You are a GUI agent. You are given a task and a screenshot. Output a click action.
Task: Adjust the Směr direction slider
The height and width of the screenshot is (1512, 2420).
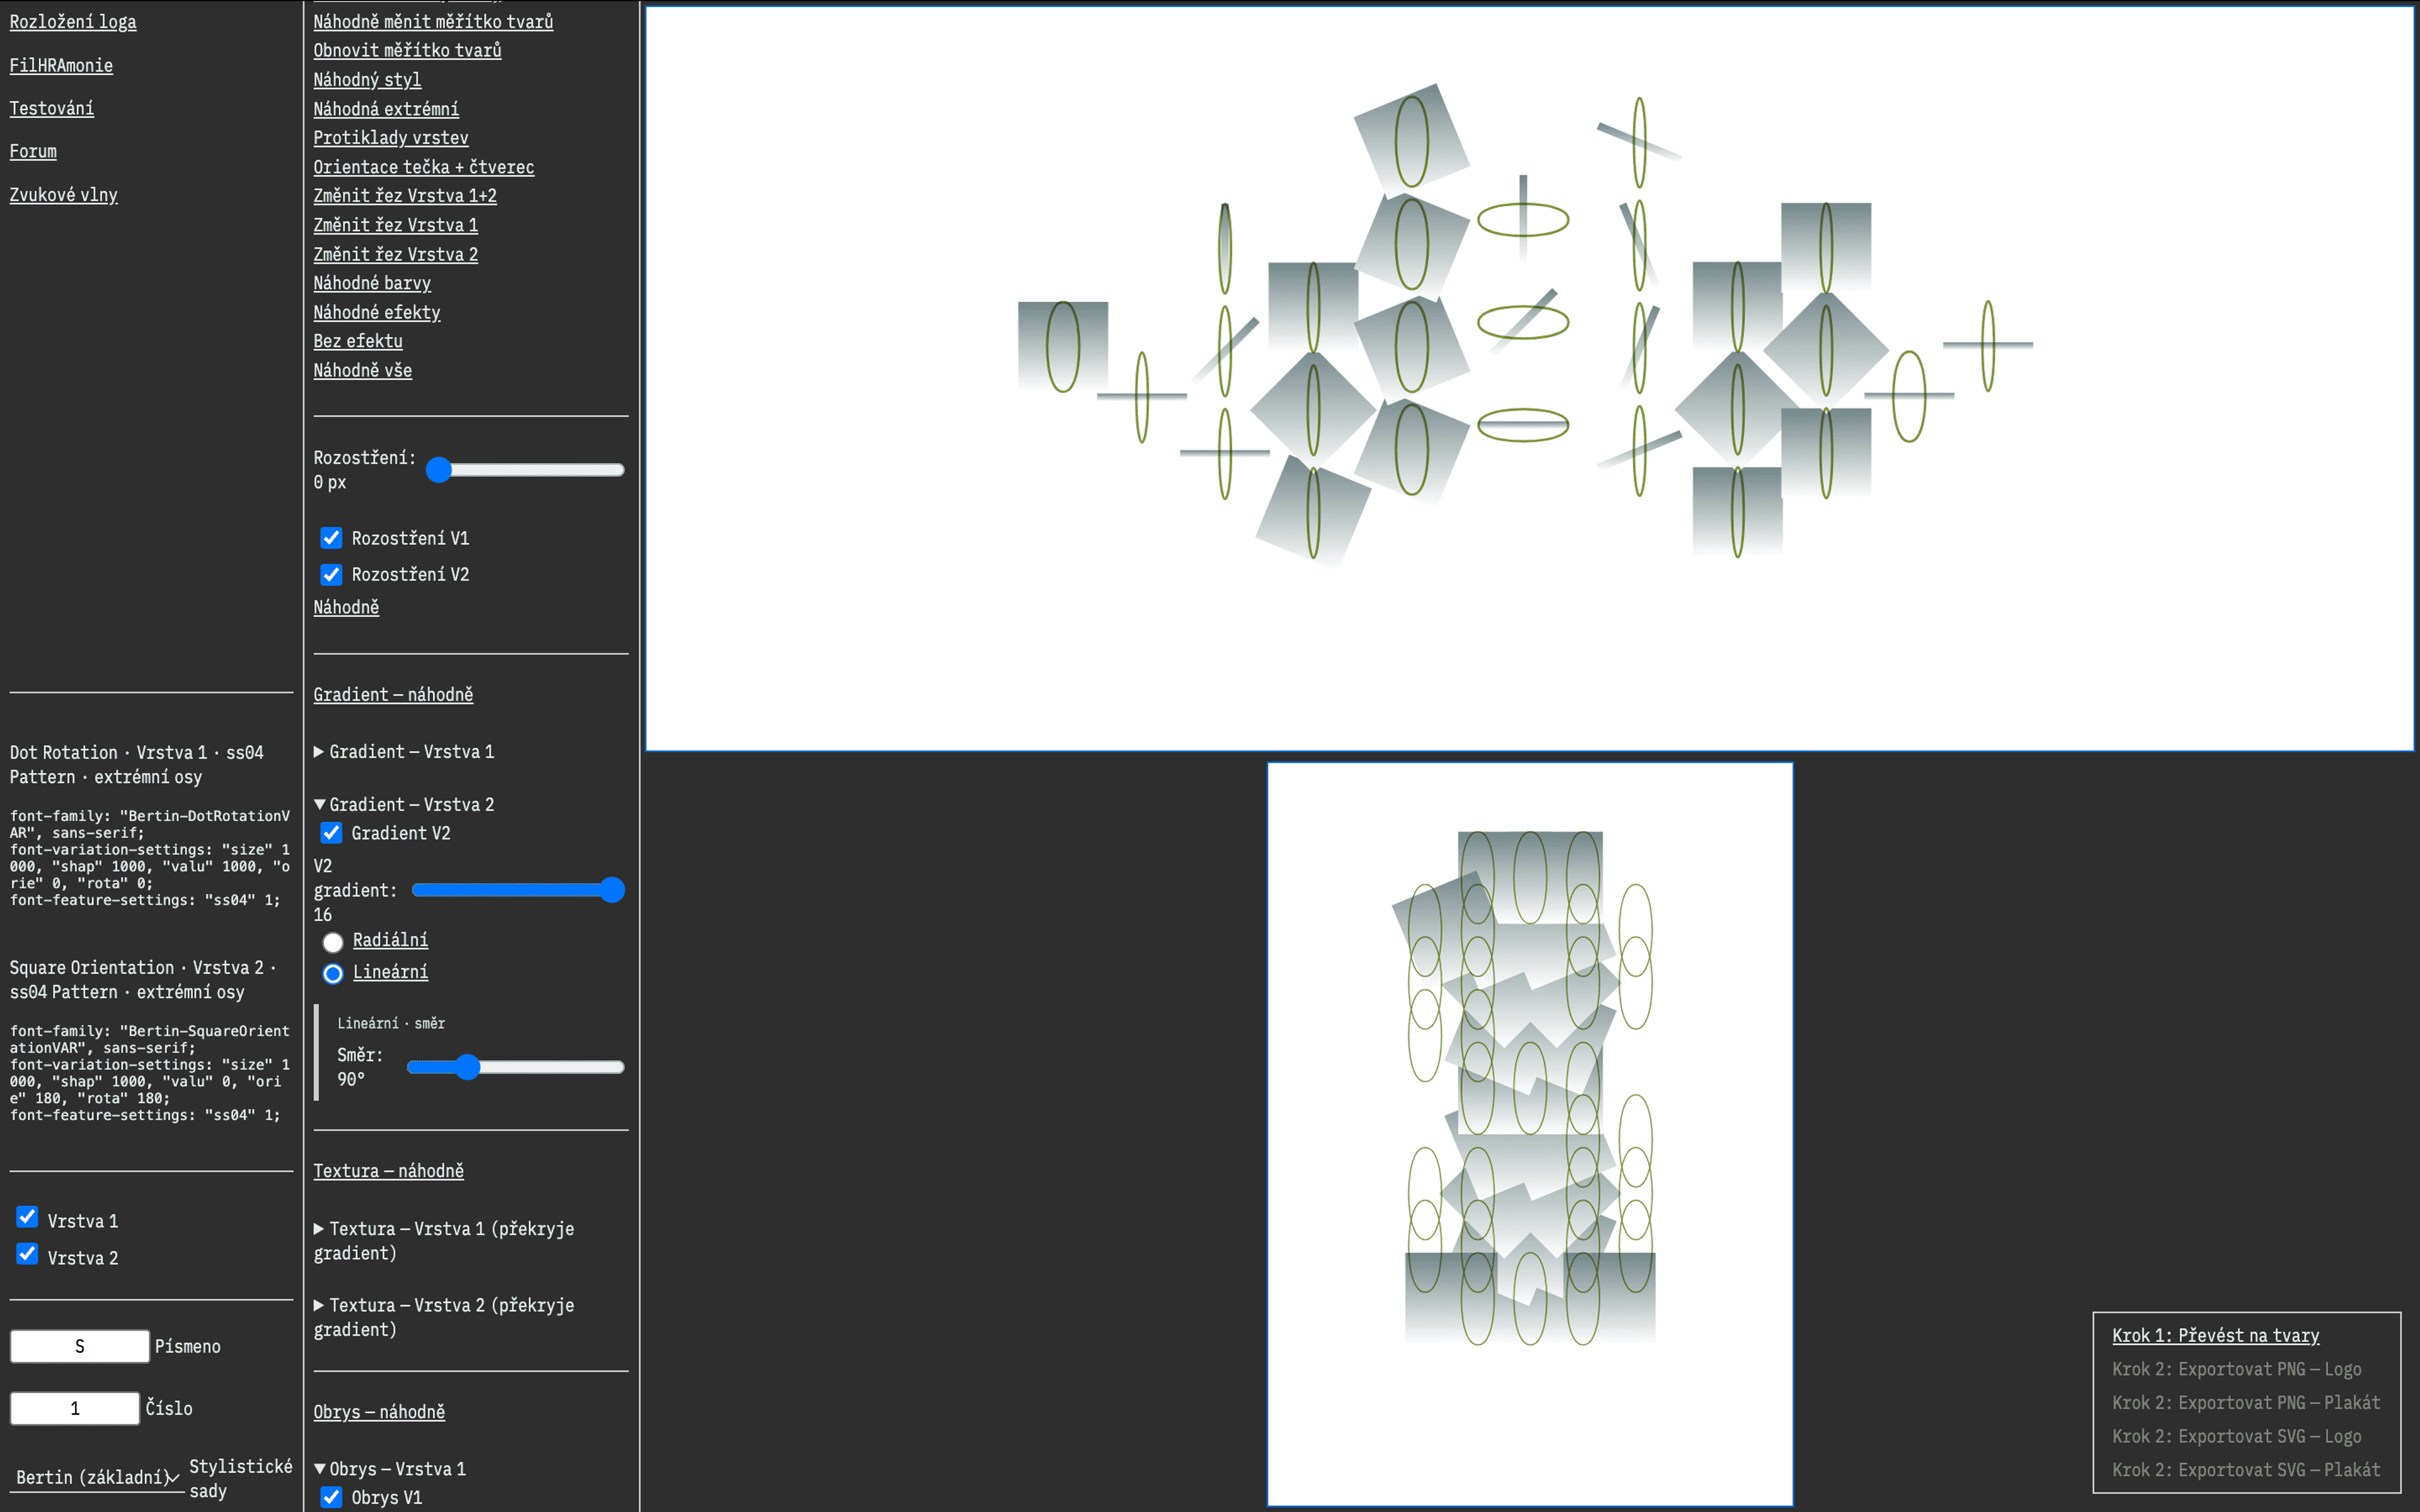515,1067
